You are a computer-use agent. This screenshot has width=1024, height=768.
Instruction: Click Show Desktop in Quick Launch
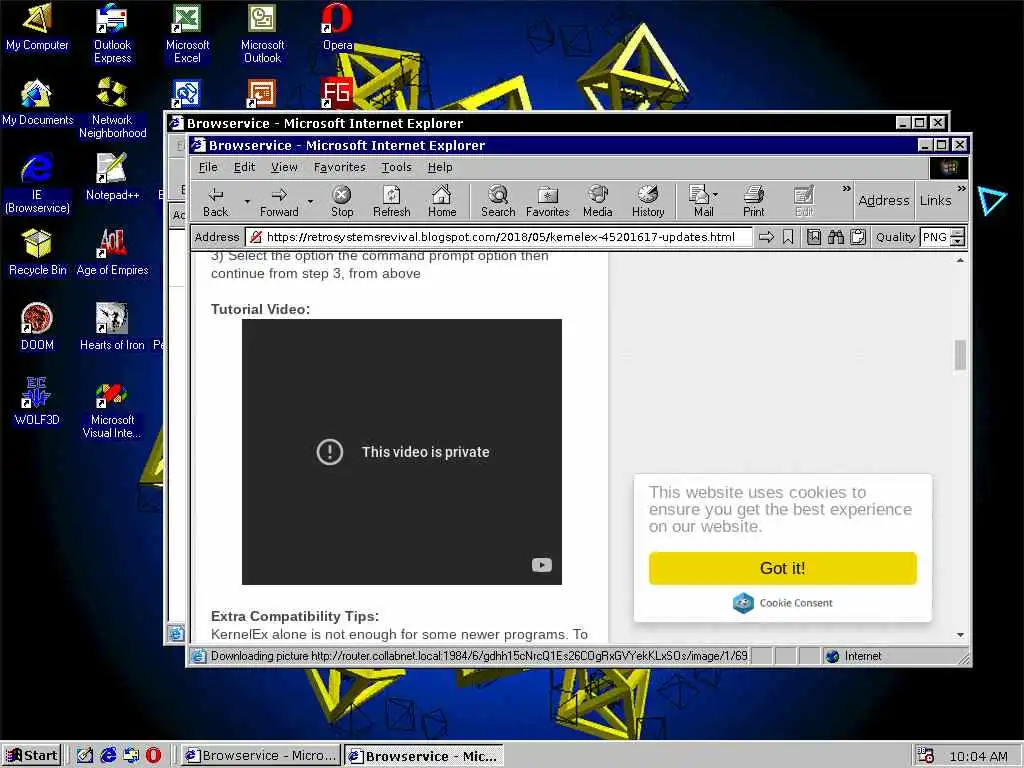(x=85, y=756)
